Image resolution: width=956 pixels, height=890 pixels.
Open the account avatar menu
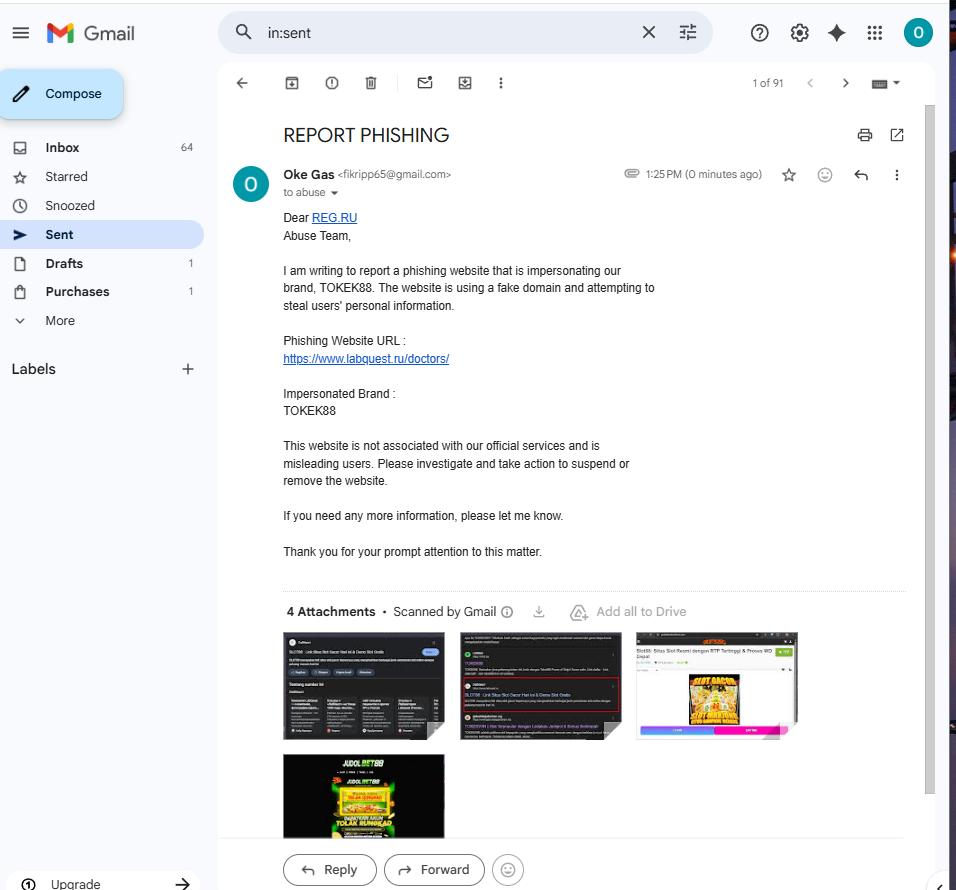918,33
